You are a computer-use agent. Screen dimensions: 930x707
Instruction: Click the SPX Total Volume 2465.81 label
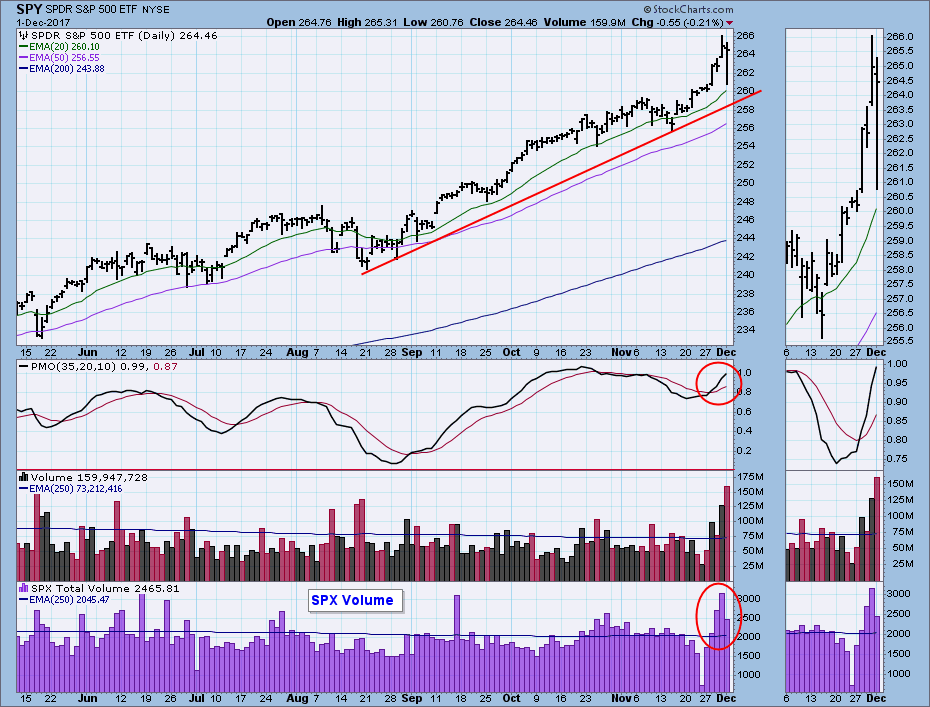click(105, 588)
